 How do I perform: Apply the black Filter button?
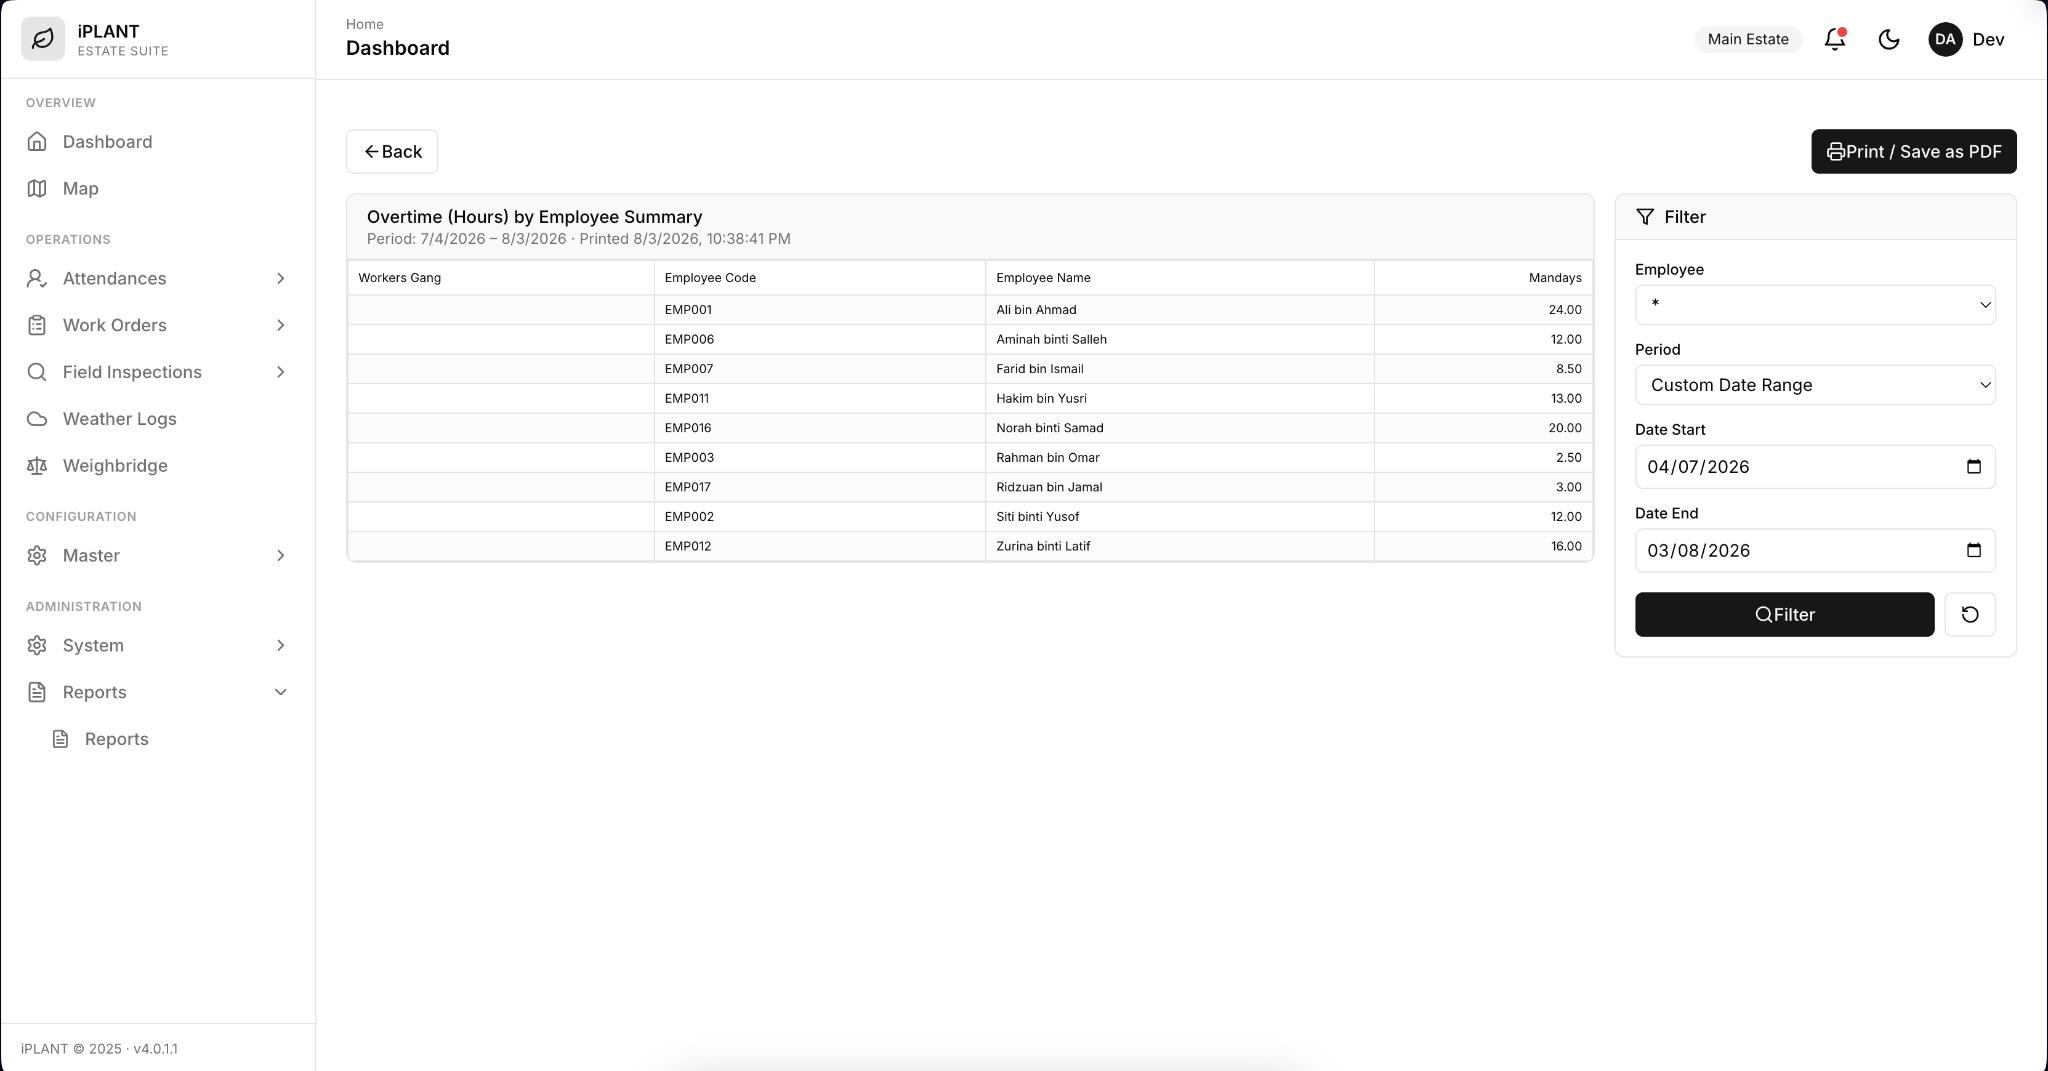coord(1784,614)
